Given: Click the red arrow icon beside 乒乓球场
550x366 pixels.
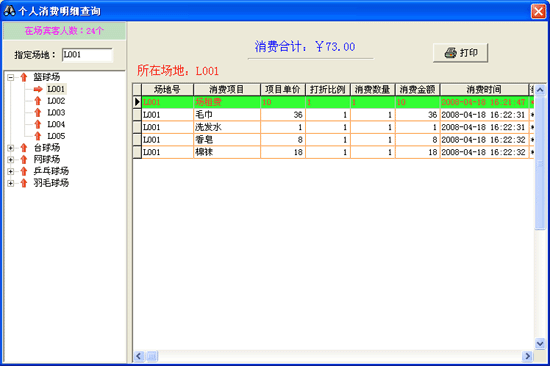Looking at the screenshot, I should coord(24,171).
